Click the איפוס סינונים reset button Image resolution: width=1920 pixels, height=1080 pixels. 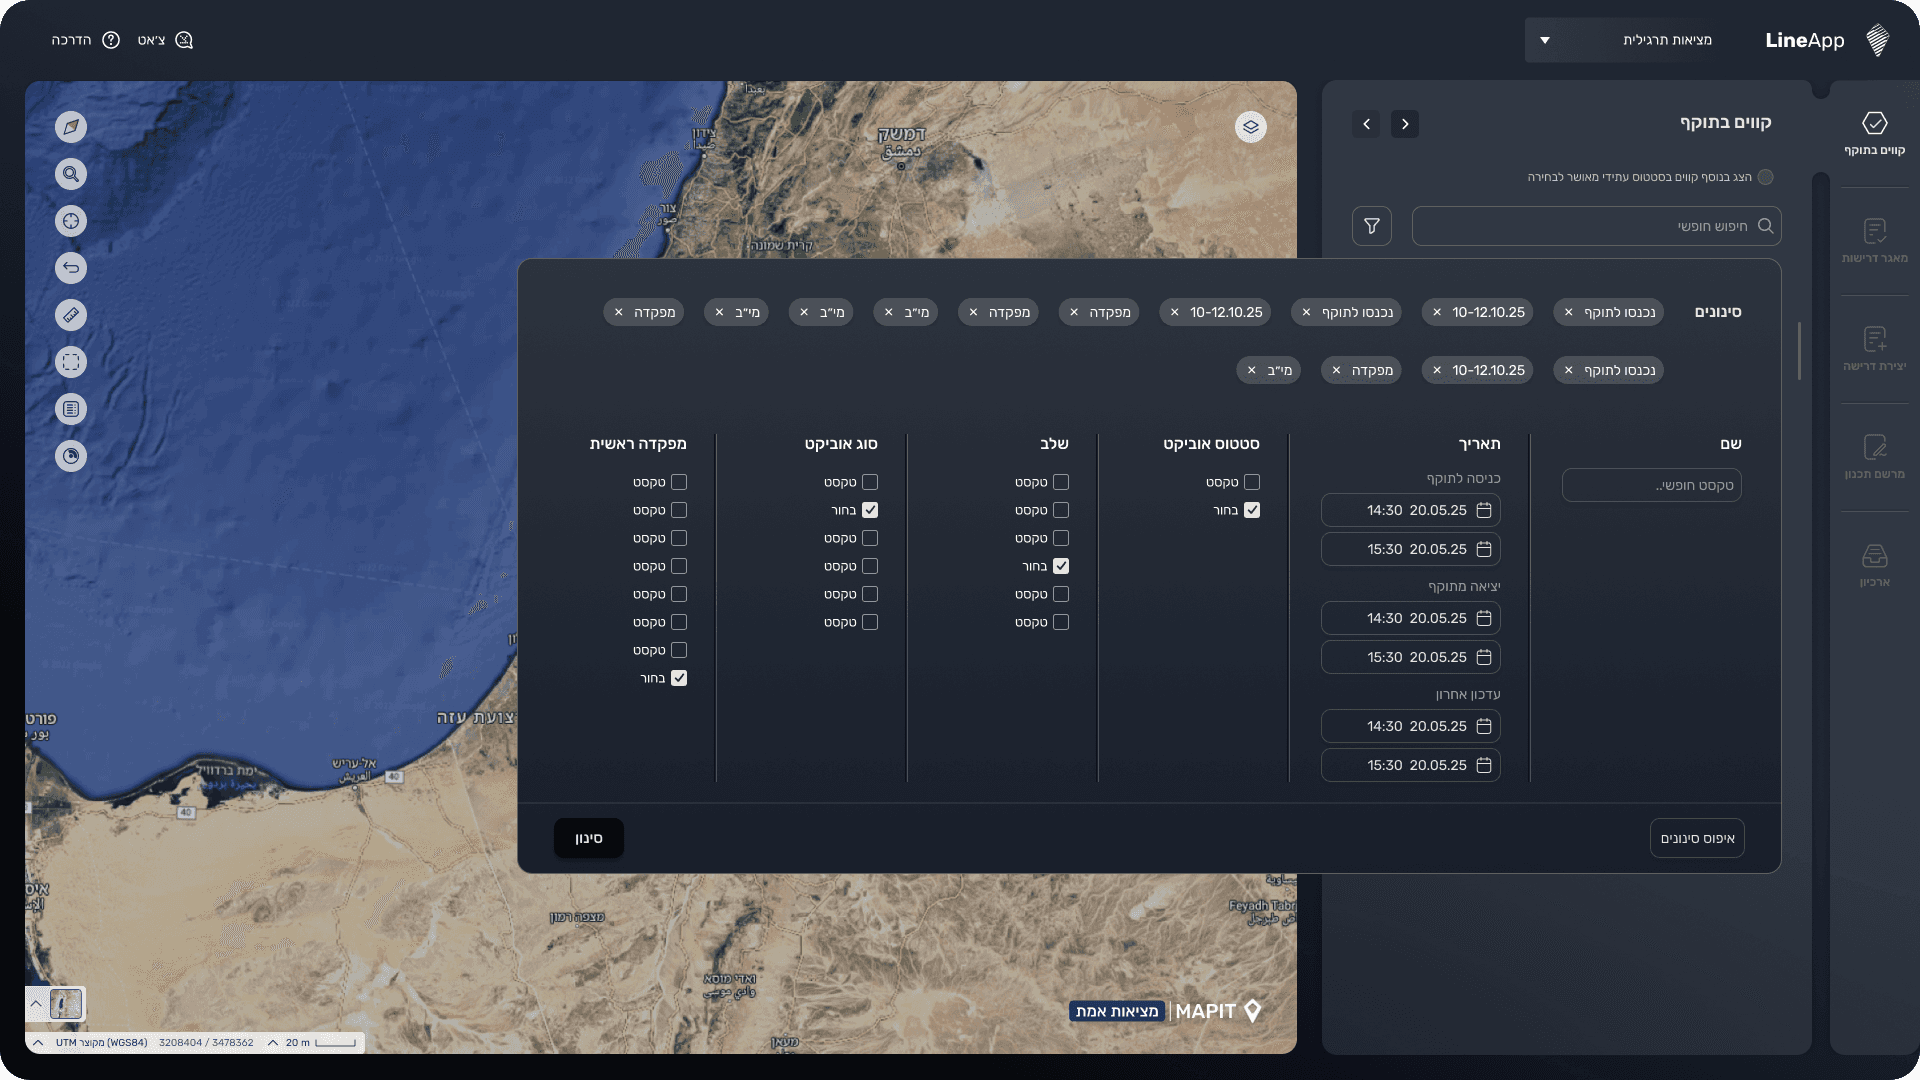coord(1697,838)
